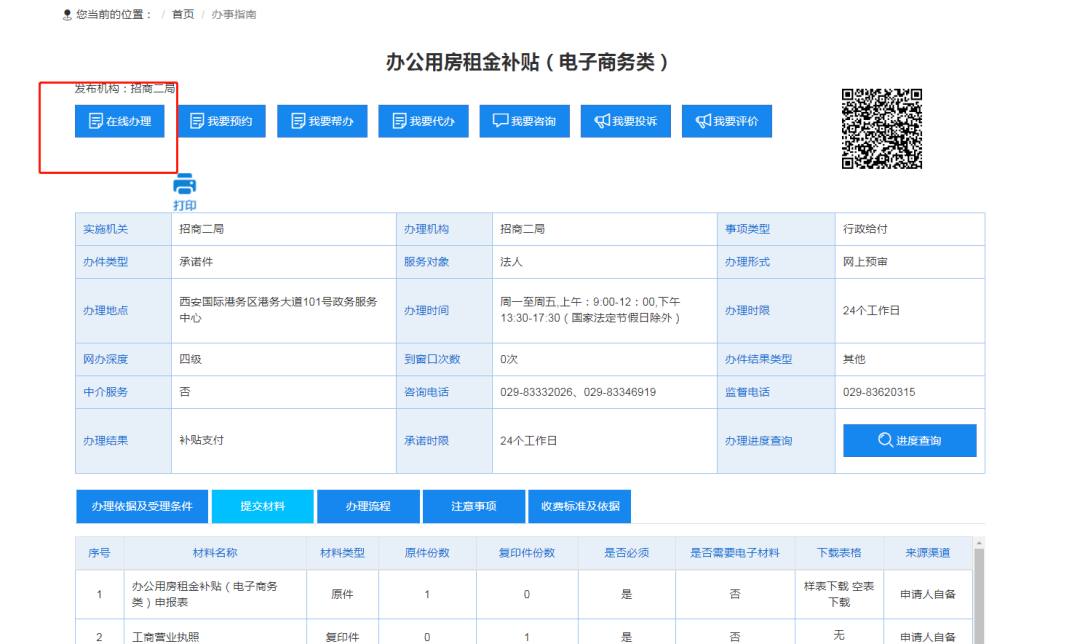Click the 原件份数 column header
This screenshot has height=644, width=1080.
point(427,552)
